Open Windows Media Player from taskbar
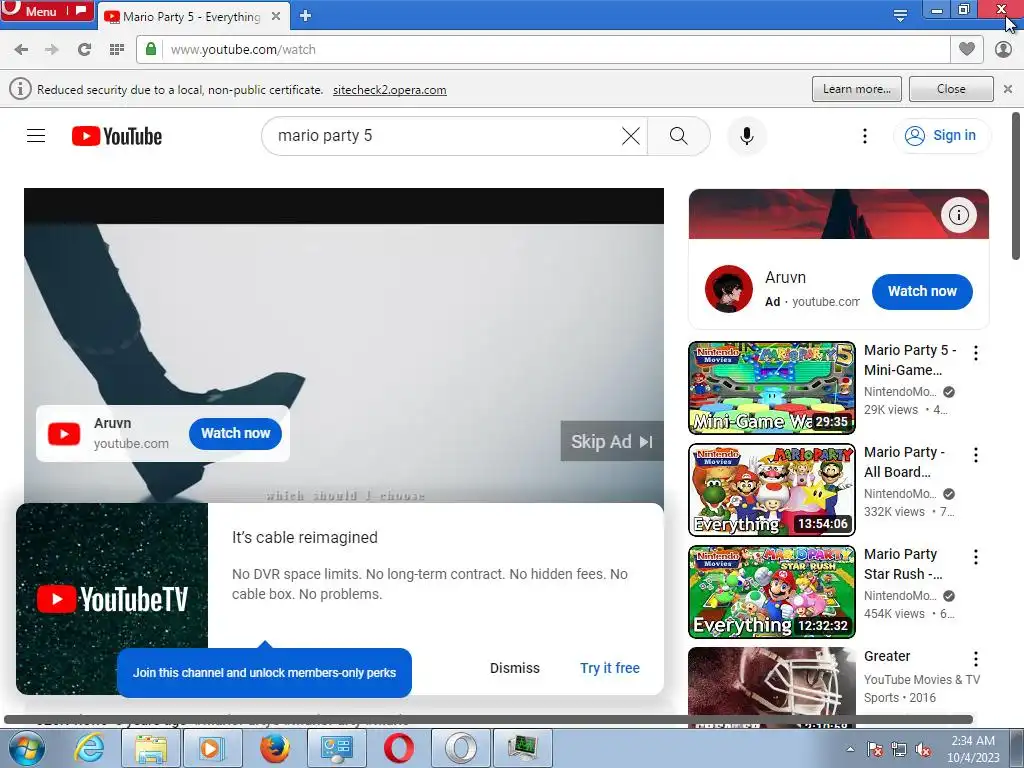1024x768 pixels. pyautogui.click(x=212, y=748)
